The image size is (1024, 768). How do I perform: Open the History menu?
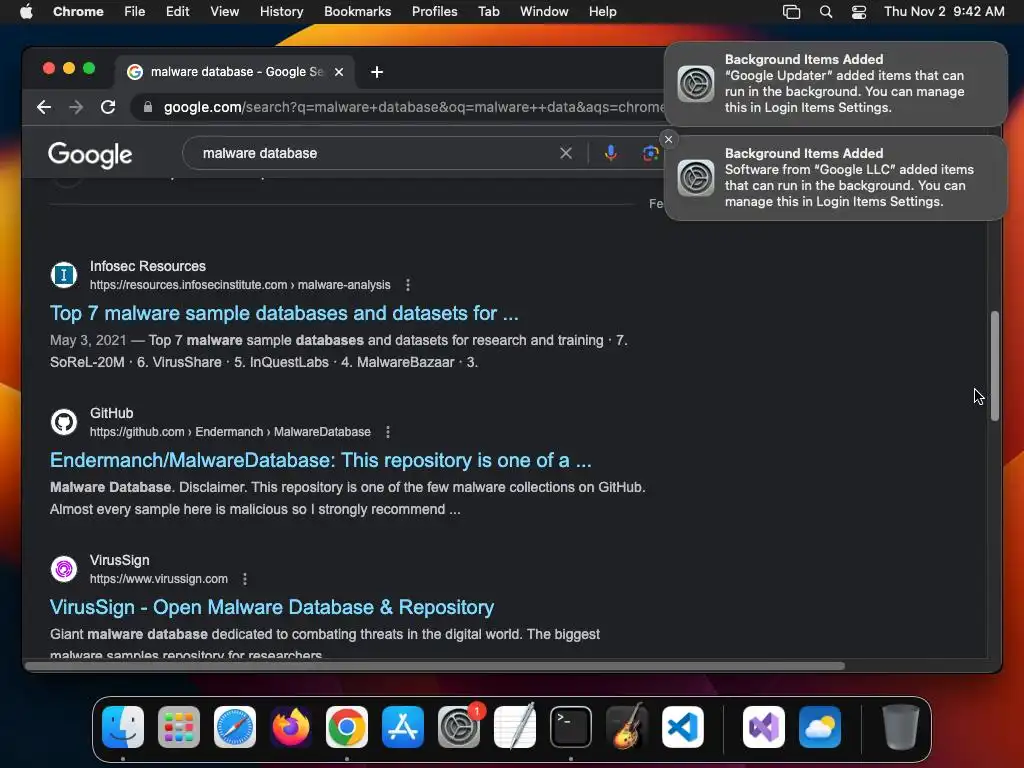(x=281, y=12)
